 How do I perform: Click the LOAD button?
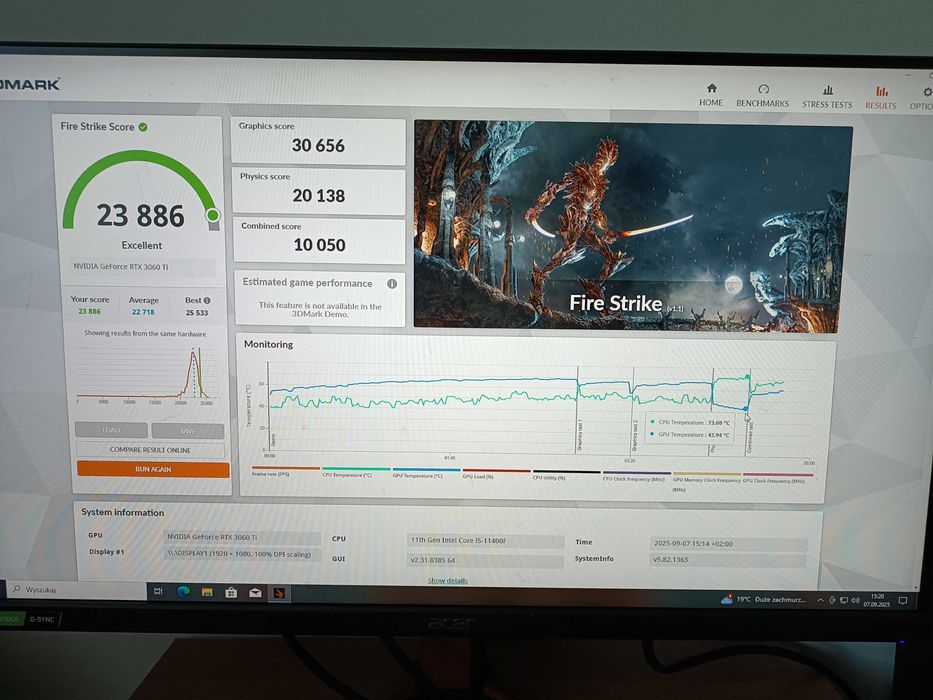coord(111,430)
